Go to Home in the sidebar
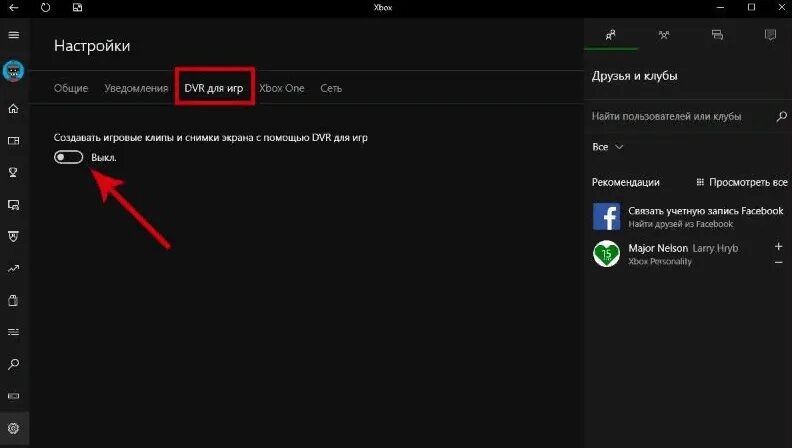This screenshot has width=792, height=448. click(14, 109)
